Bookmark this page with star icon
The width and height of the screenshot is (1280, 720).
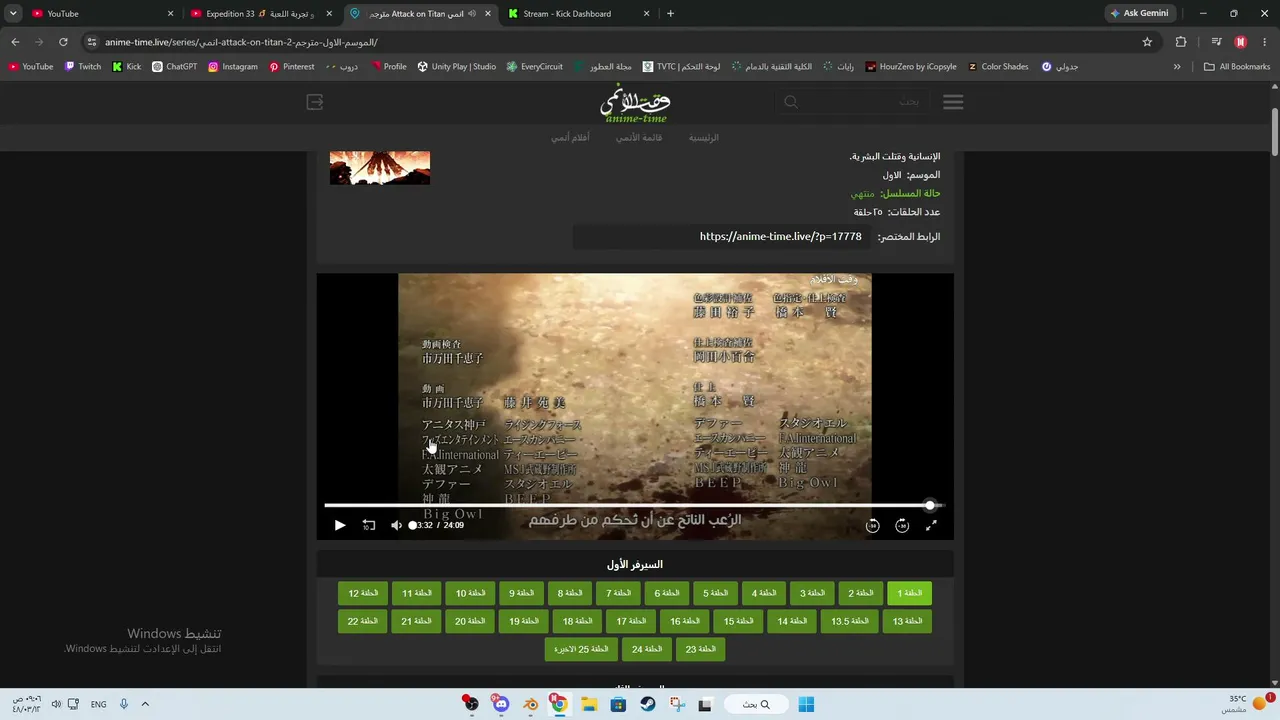pos(1147,42)
